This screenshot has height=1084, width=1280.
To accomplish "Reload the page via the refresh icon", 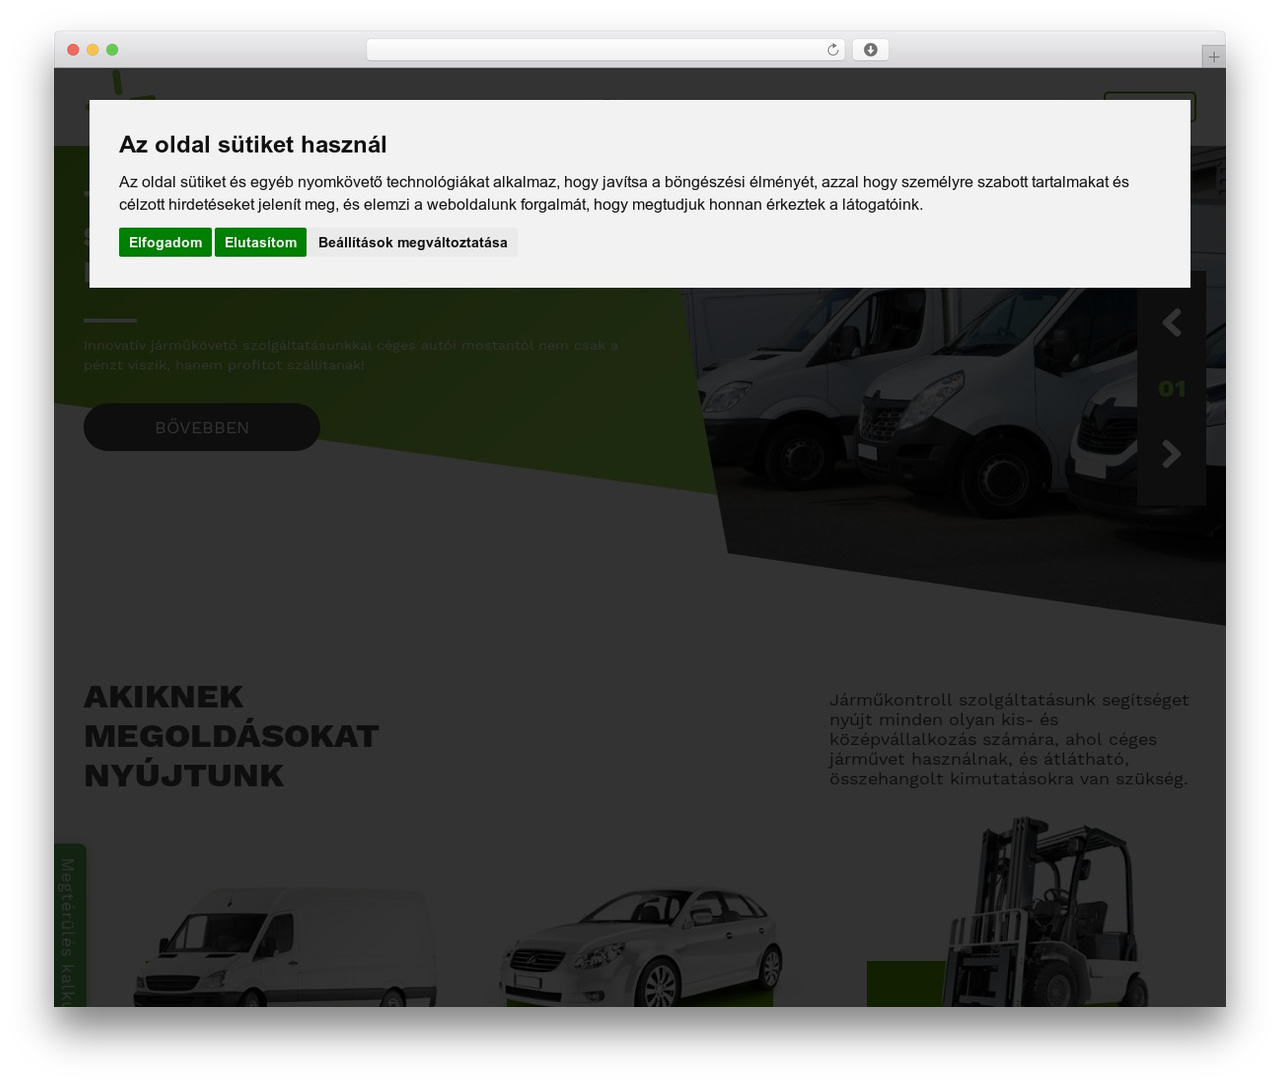I will click(833, 50).
